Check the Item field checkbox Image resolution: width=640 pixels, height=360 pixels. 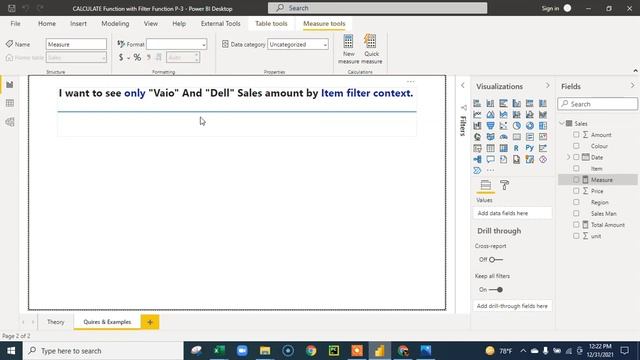point(576,168)
